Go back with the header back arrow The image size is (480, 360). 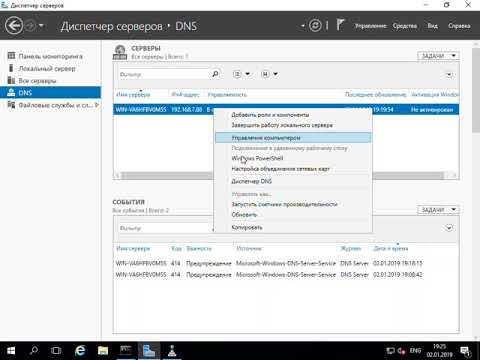coord(14,26)
